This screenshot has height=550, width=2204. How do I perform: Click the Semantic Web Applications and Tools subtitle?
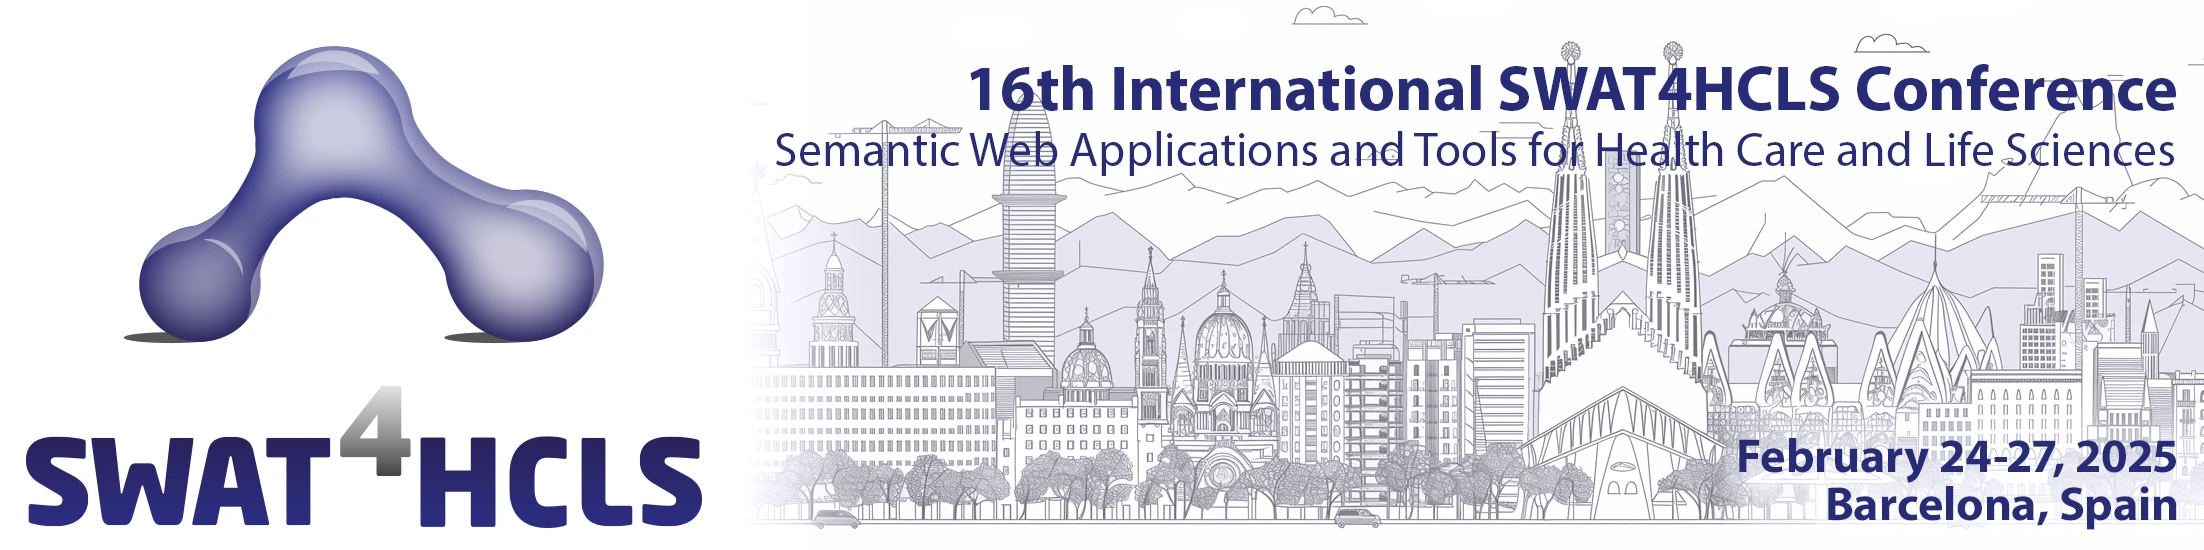pyautogui.click(x=1474, y=152)
